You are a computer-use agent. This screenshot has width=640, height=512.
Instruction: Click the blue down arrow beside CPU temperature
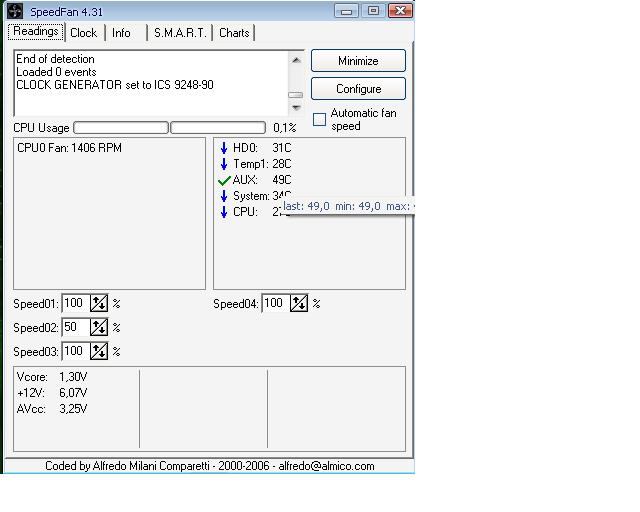point(224,212)
